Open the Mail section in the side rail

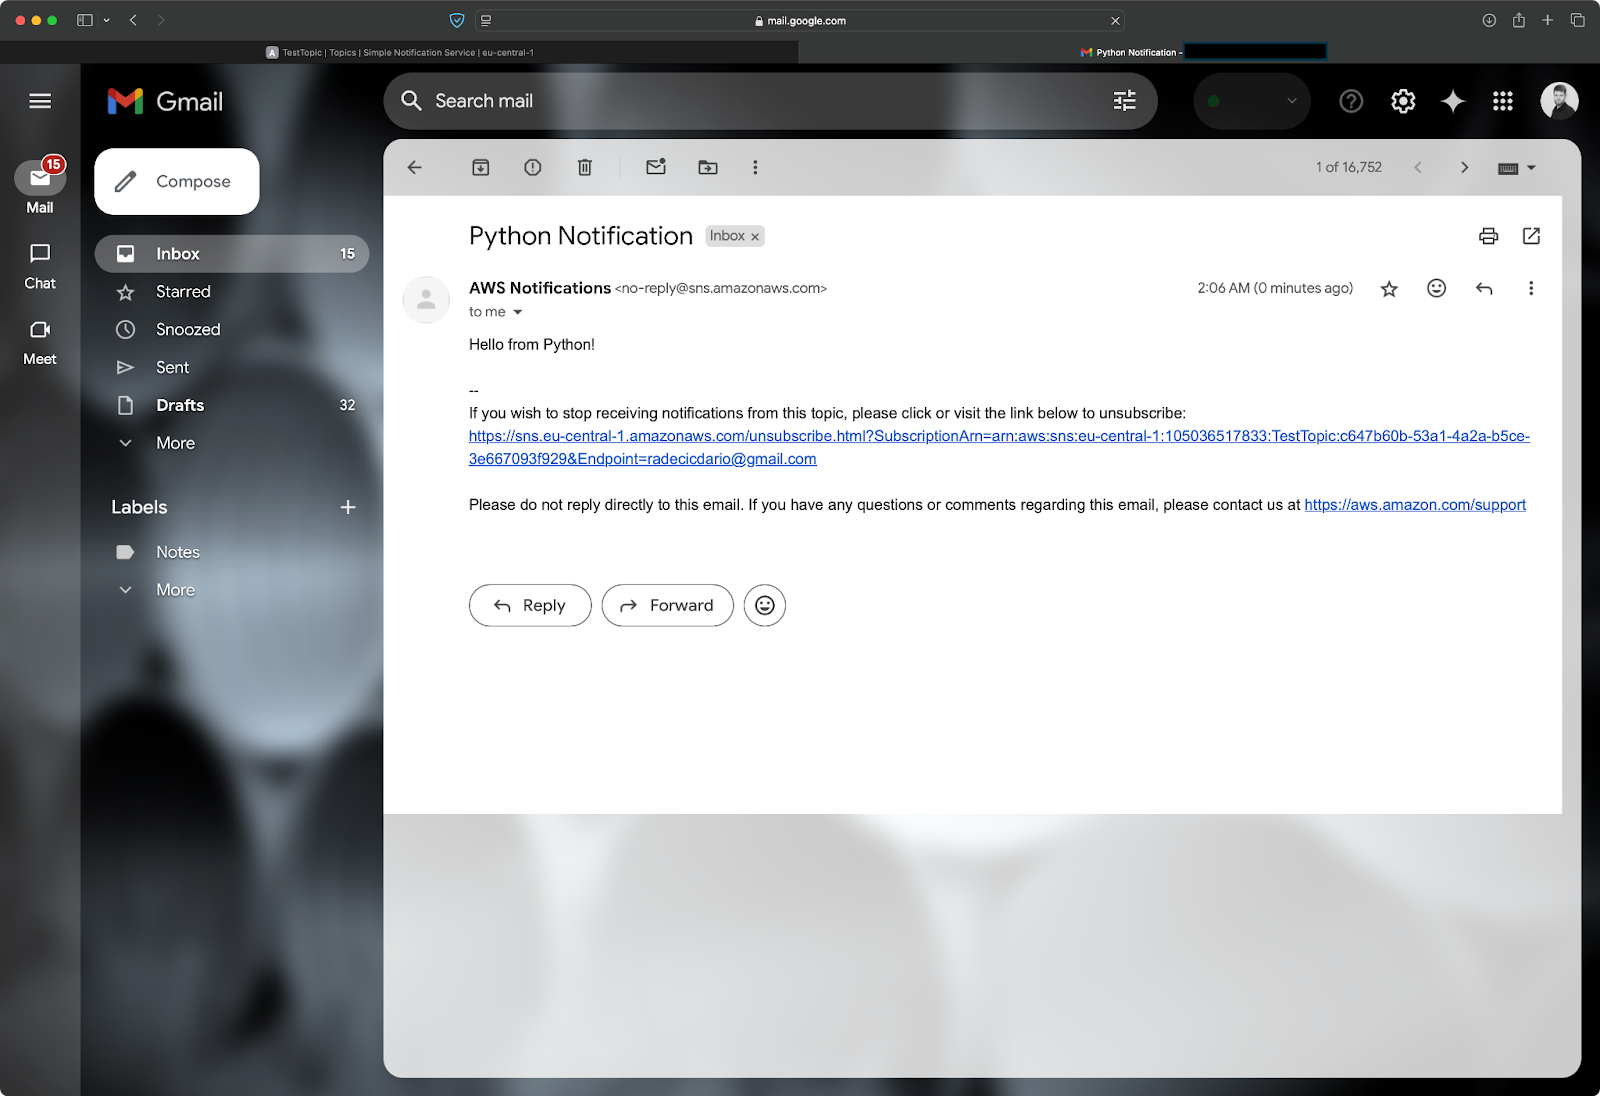(40, 187)
